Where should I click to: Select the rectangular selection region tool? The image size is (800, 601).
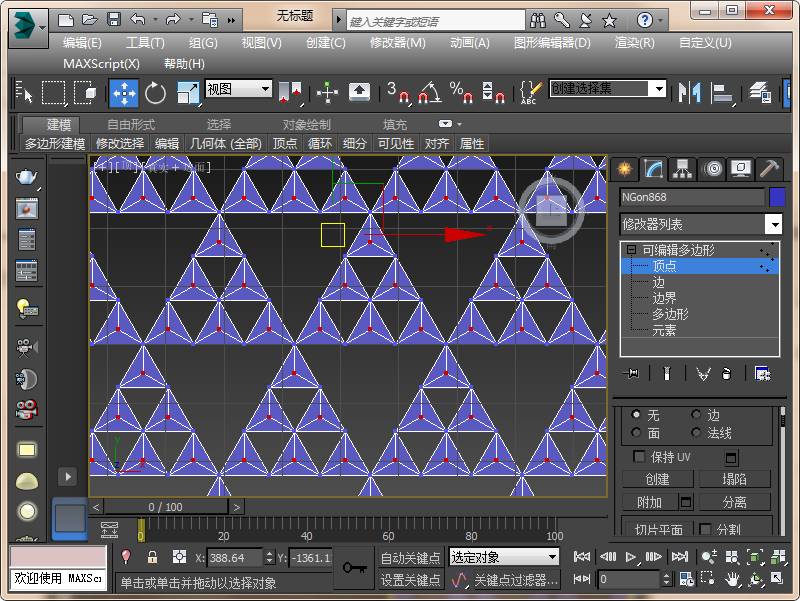pos(53,93)
